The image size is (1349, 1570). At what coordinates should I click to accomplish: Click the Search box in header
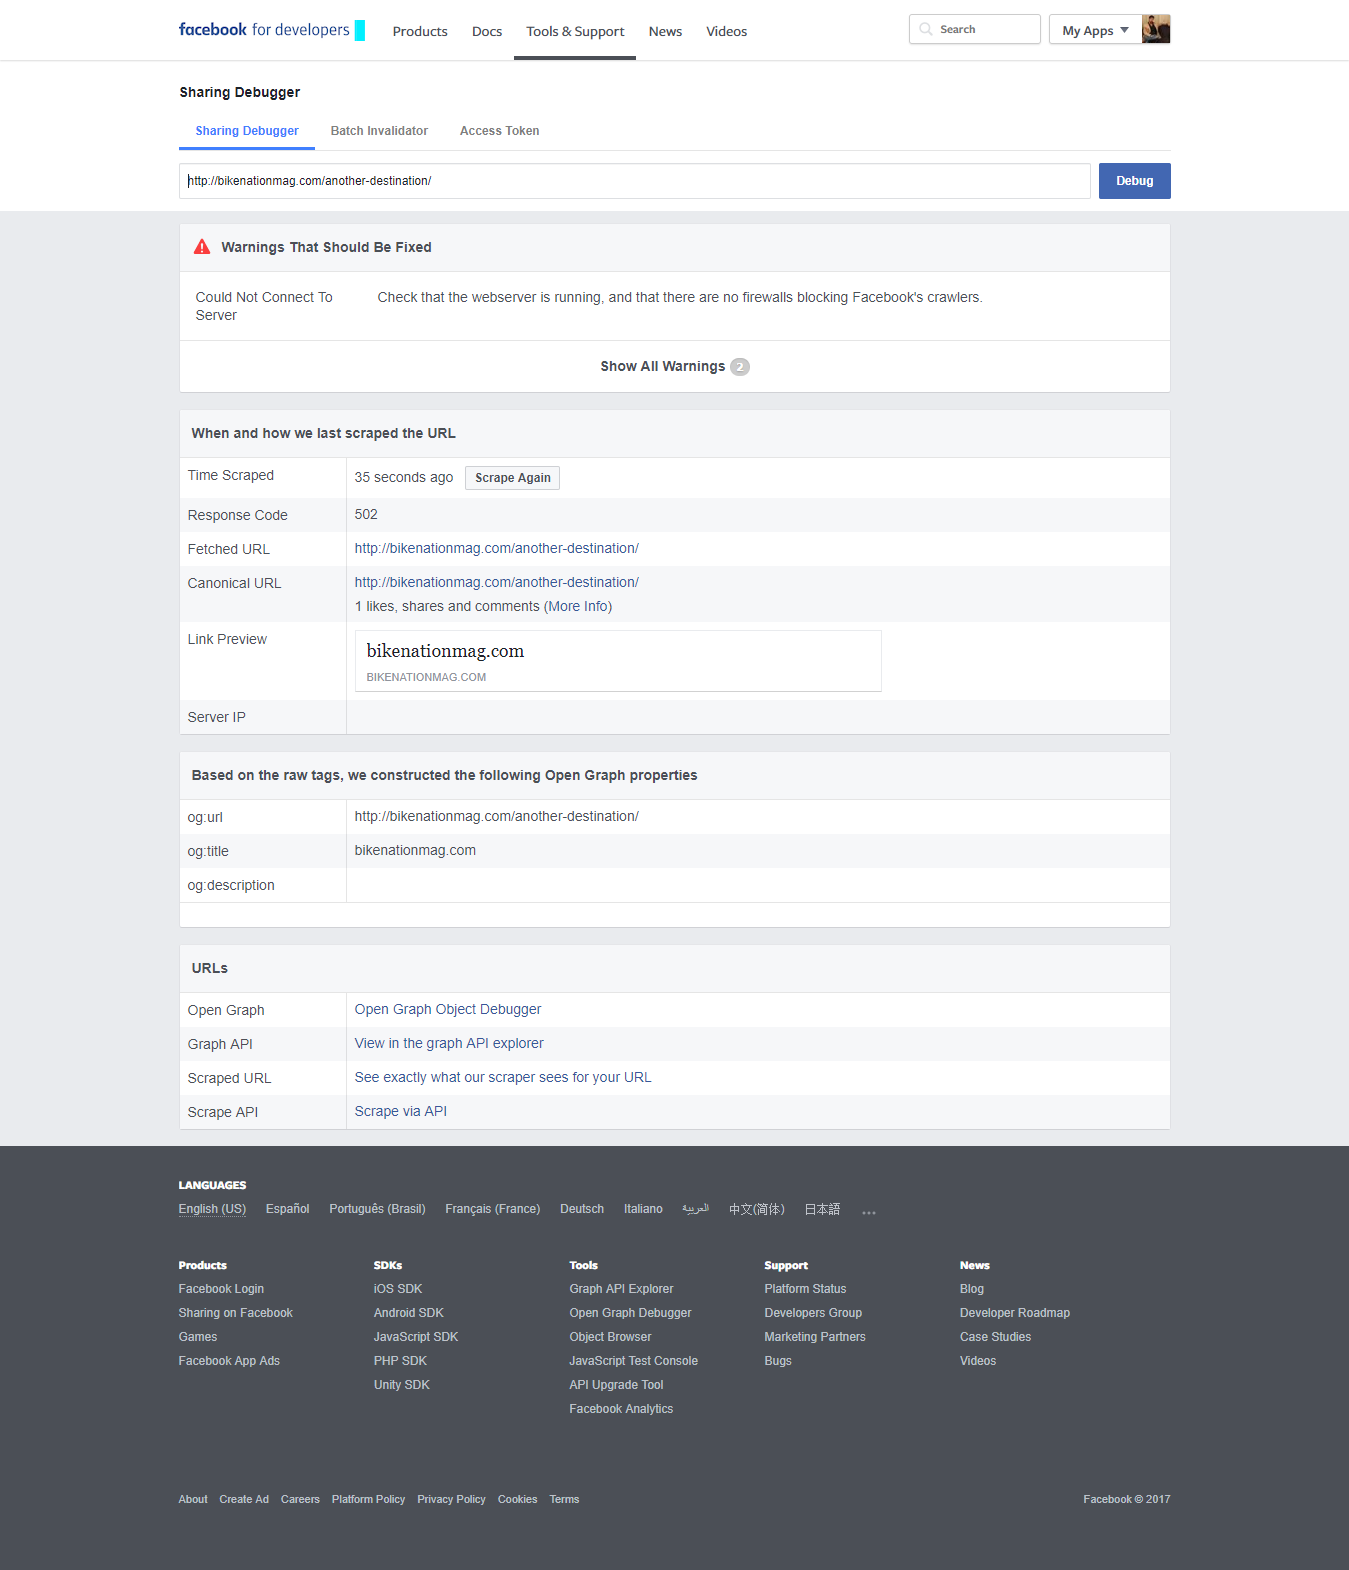(x=975, y=30)
